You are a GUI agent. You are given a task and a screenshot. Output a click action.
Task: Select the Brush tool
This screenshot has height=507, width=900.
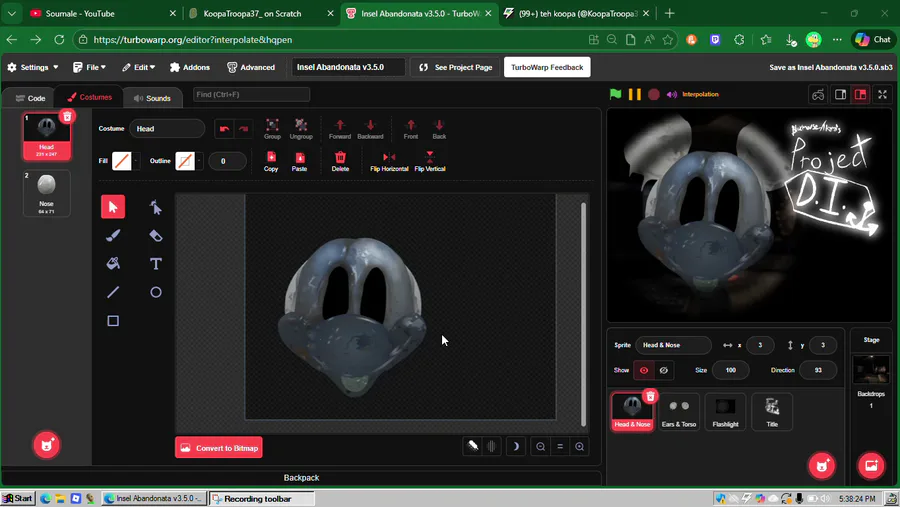click(x=113, y=235)
